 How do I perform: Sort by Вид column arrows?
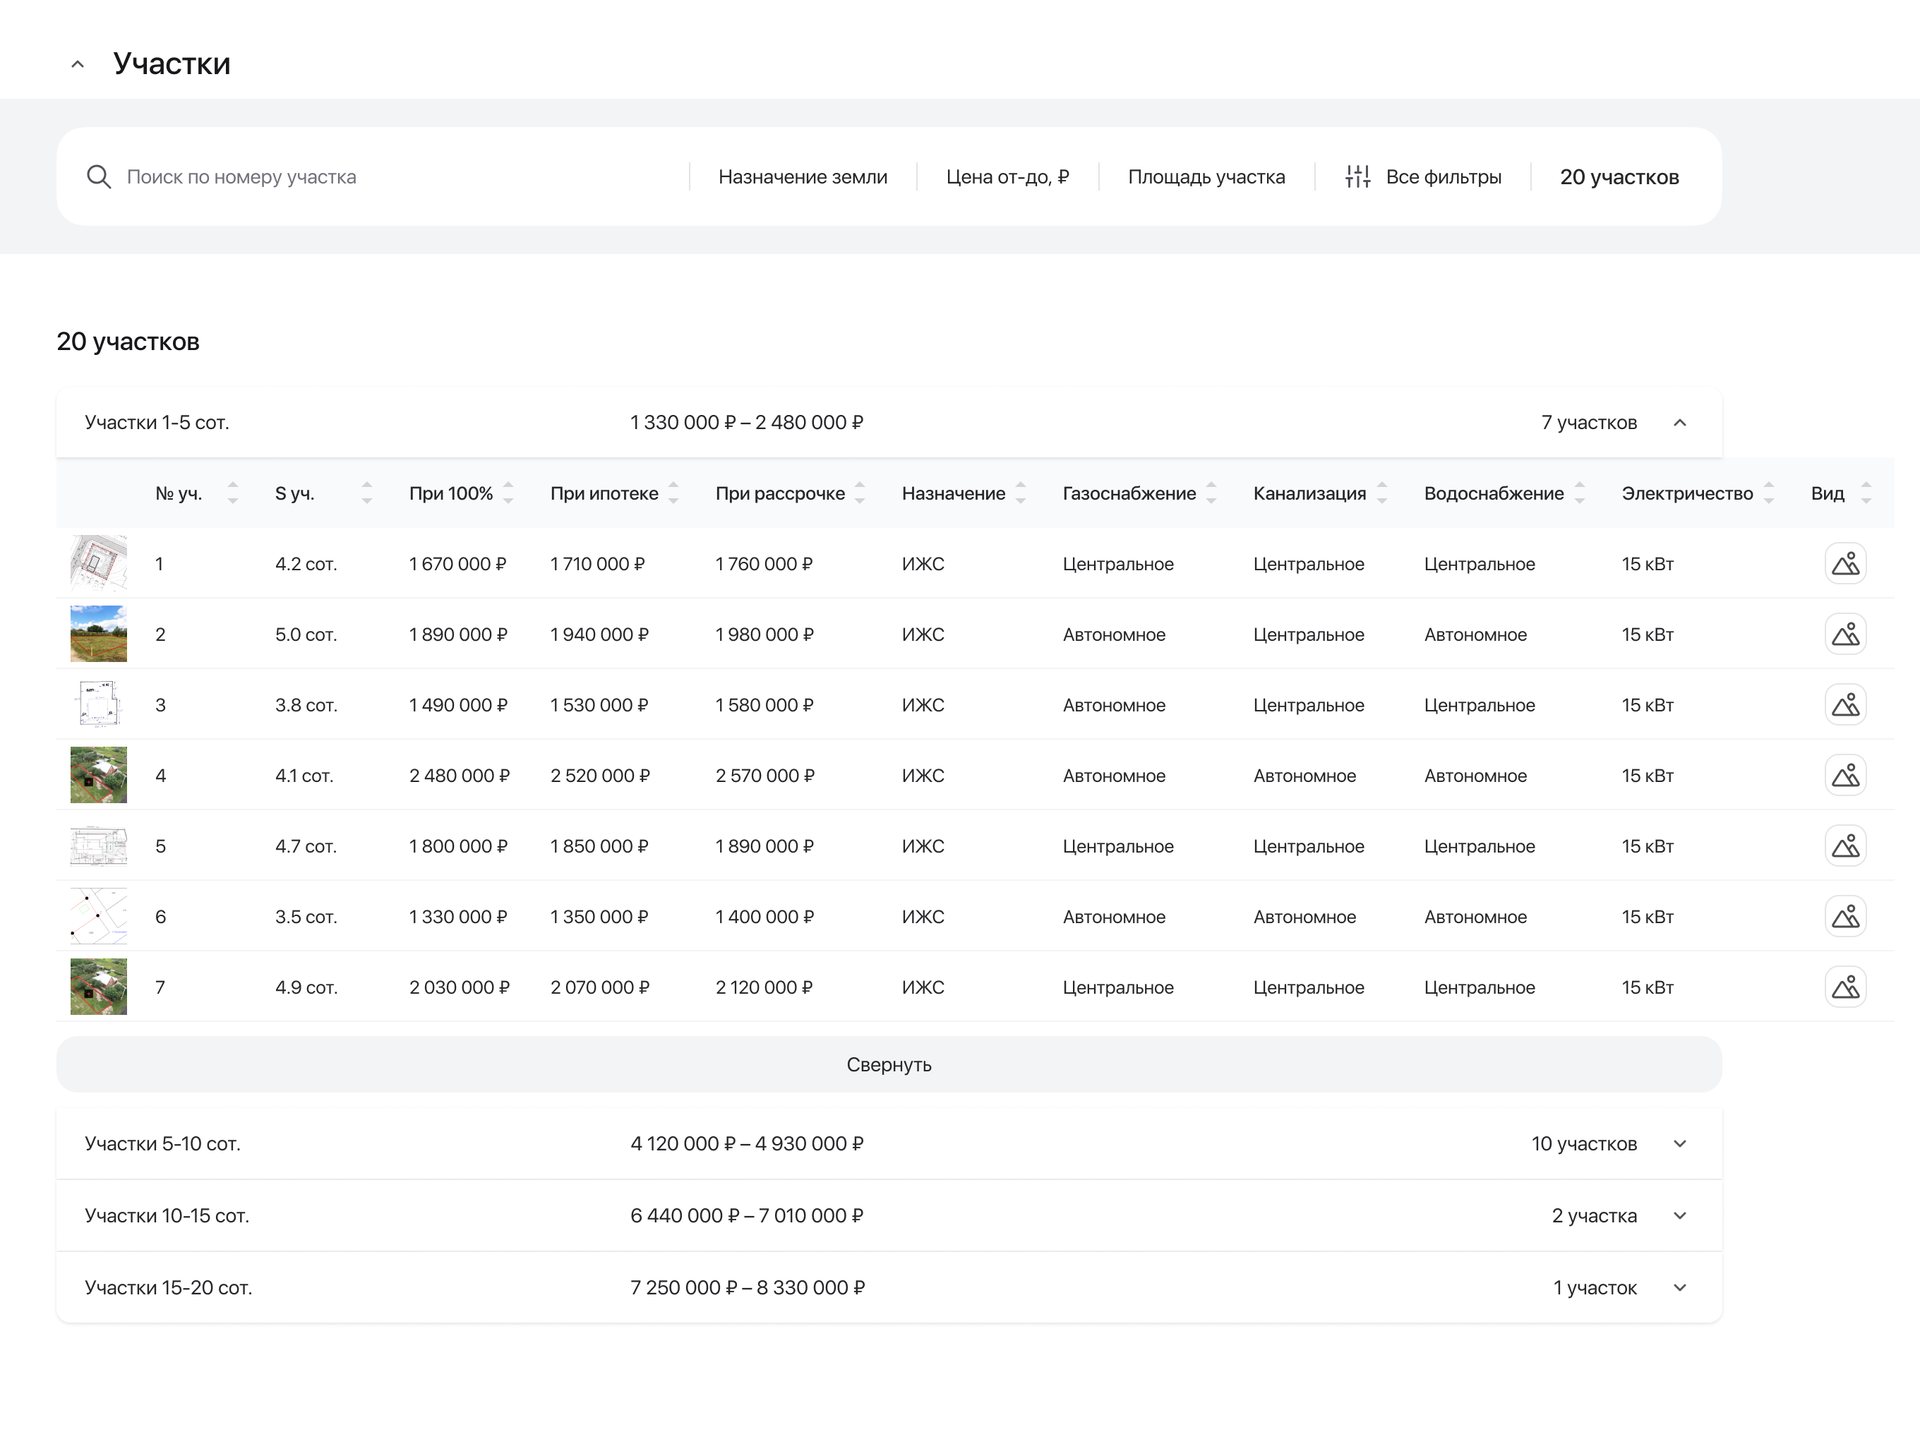coord(1866,493)
